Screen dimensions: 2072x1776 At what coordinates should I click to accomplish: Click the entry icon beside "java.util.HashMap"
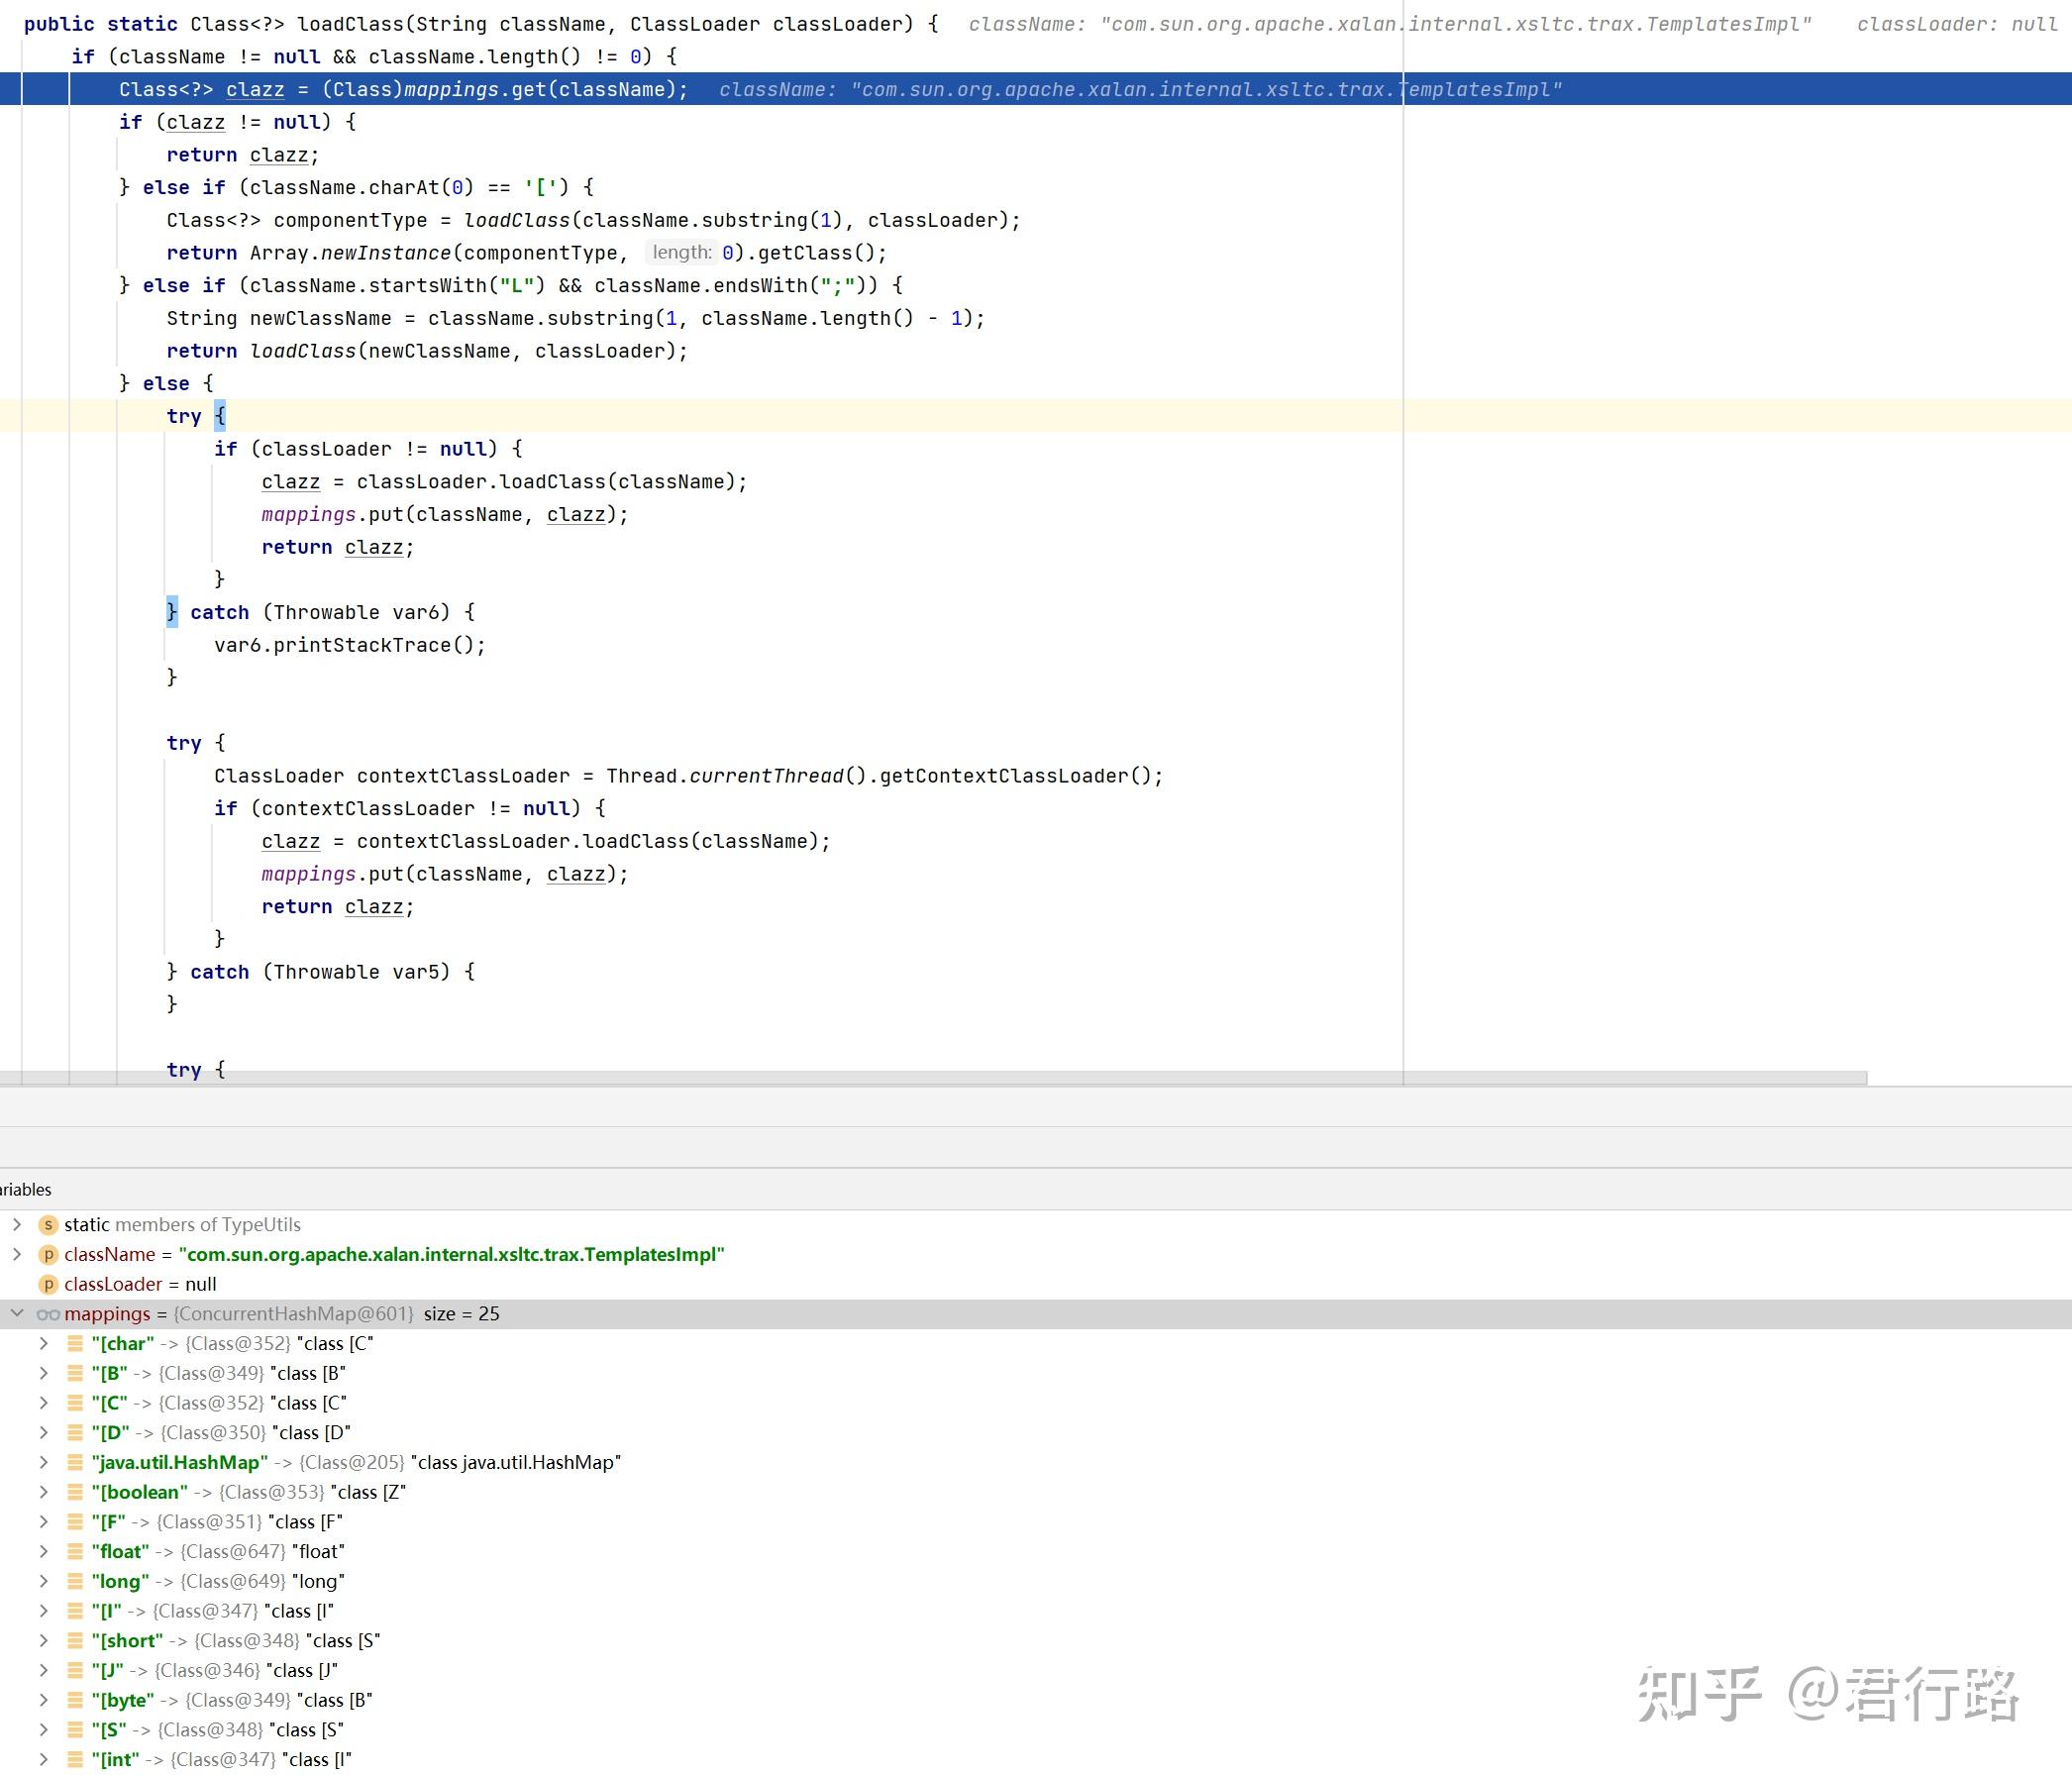[x=77, y=1462]
